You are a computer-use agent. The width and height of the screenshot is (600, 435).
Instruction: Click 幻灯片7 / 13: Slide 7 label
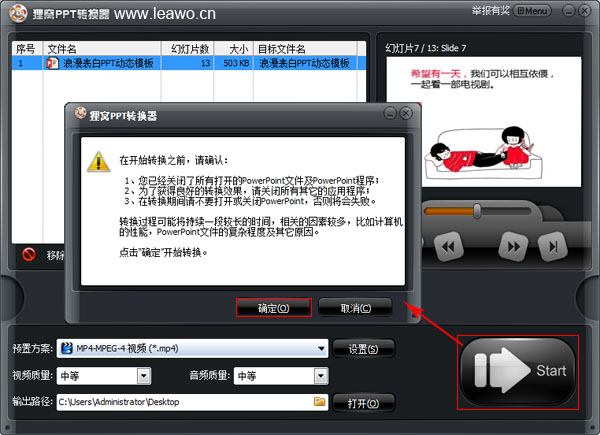click(426, 48)
